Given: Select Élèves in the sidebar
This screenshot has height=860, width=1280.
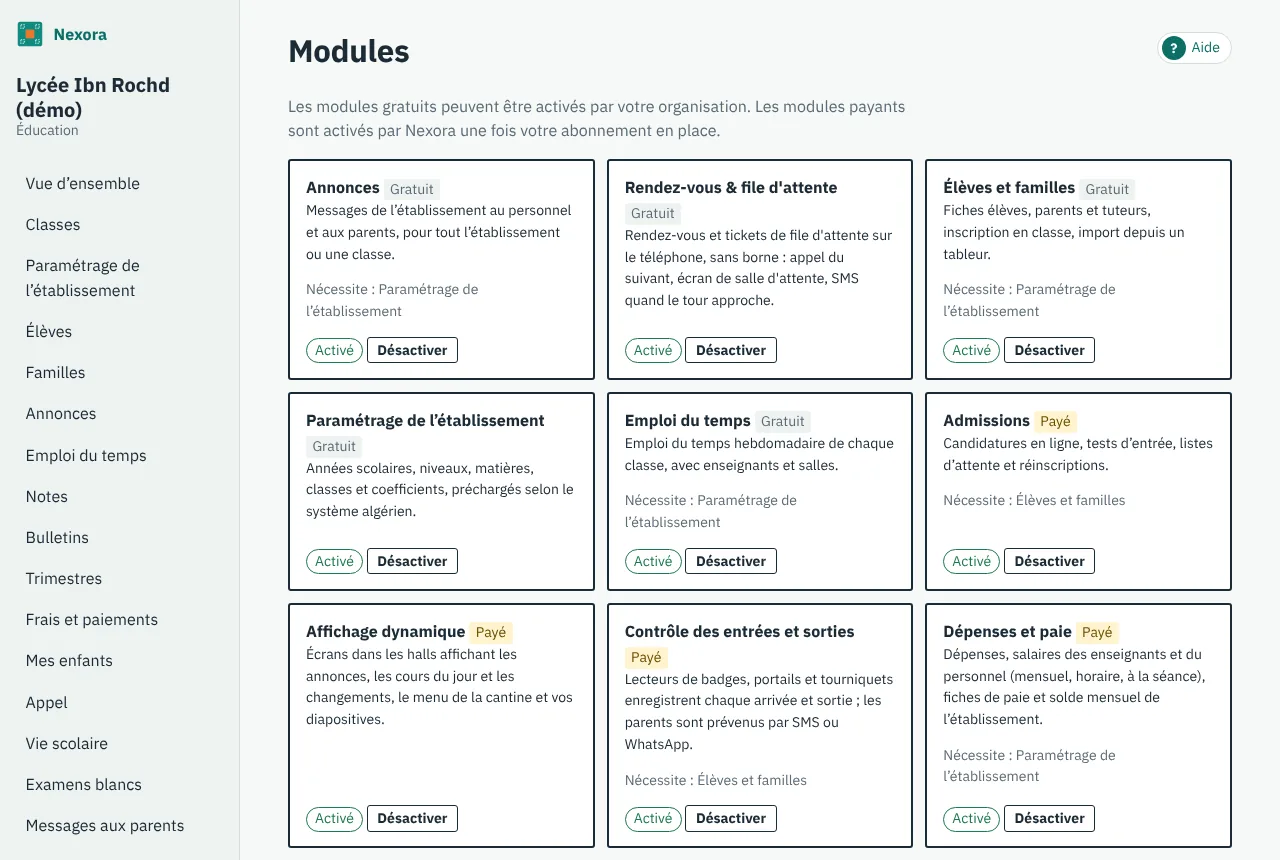Looking at the screenshot, I should [49, 331].
